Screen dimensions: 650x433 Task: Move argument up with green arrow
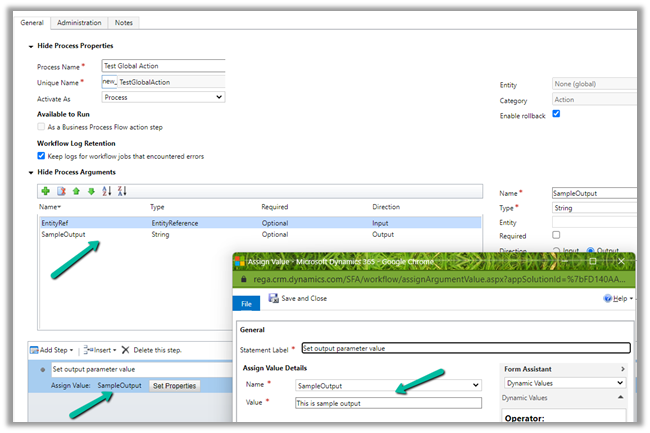click(76, 190)
